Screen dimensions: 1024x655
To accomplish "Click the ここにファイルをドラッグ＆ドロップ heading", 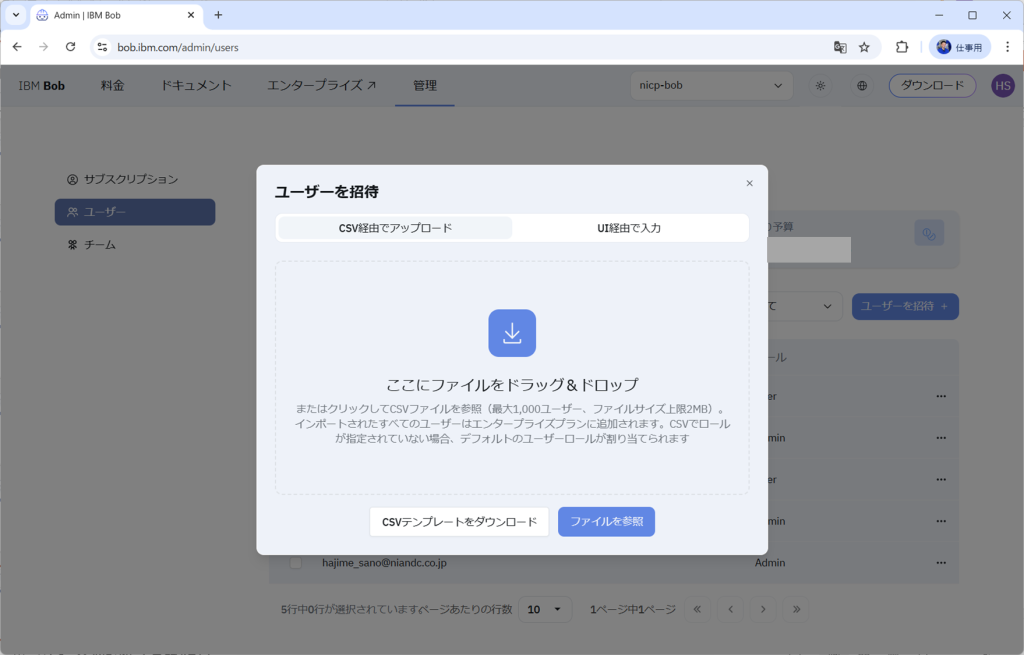I will [512, 385].
